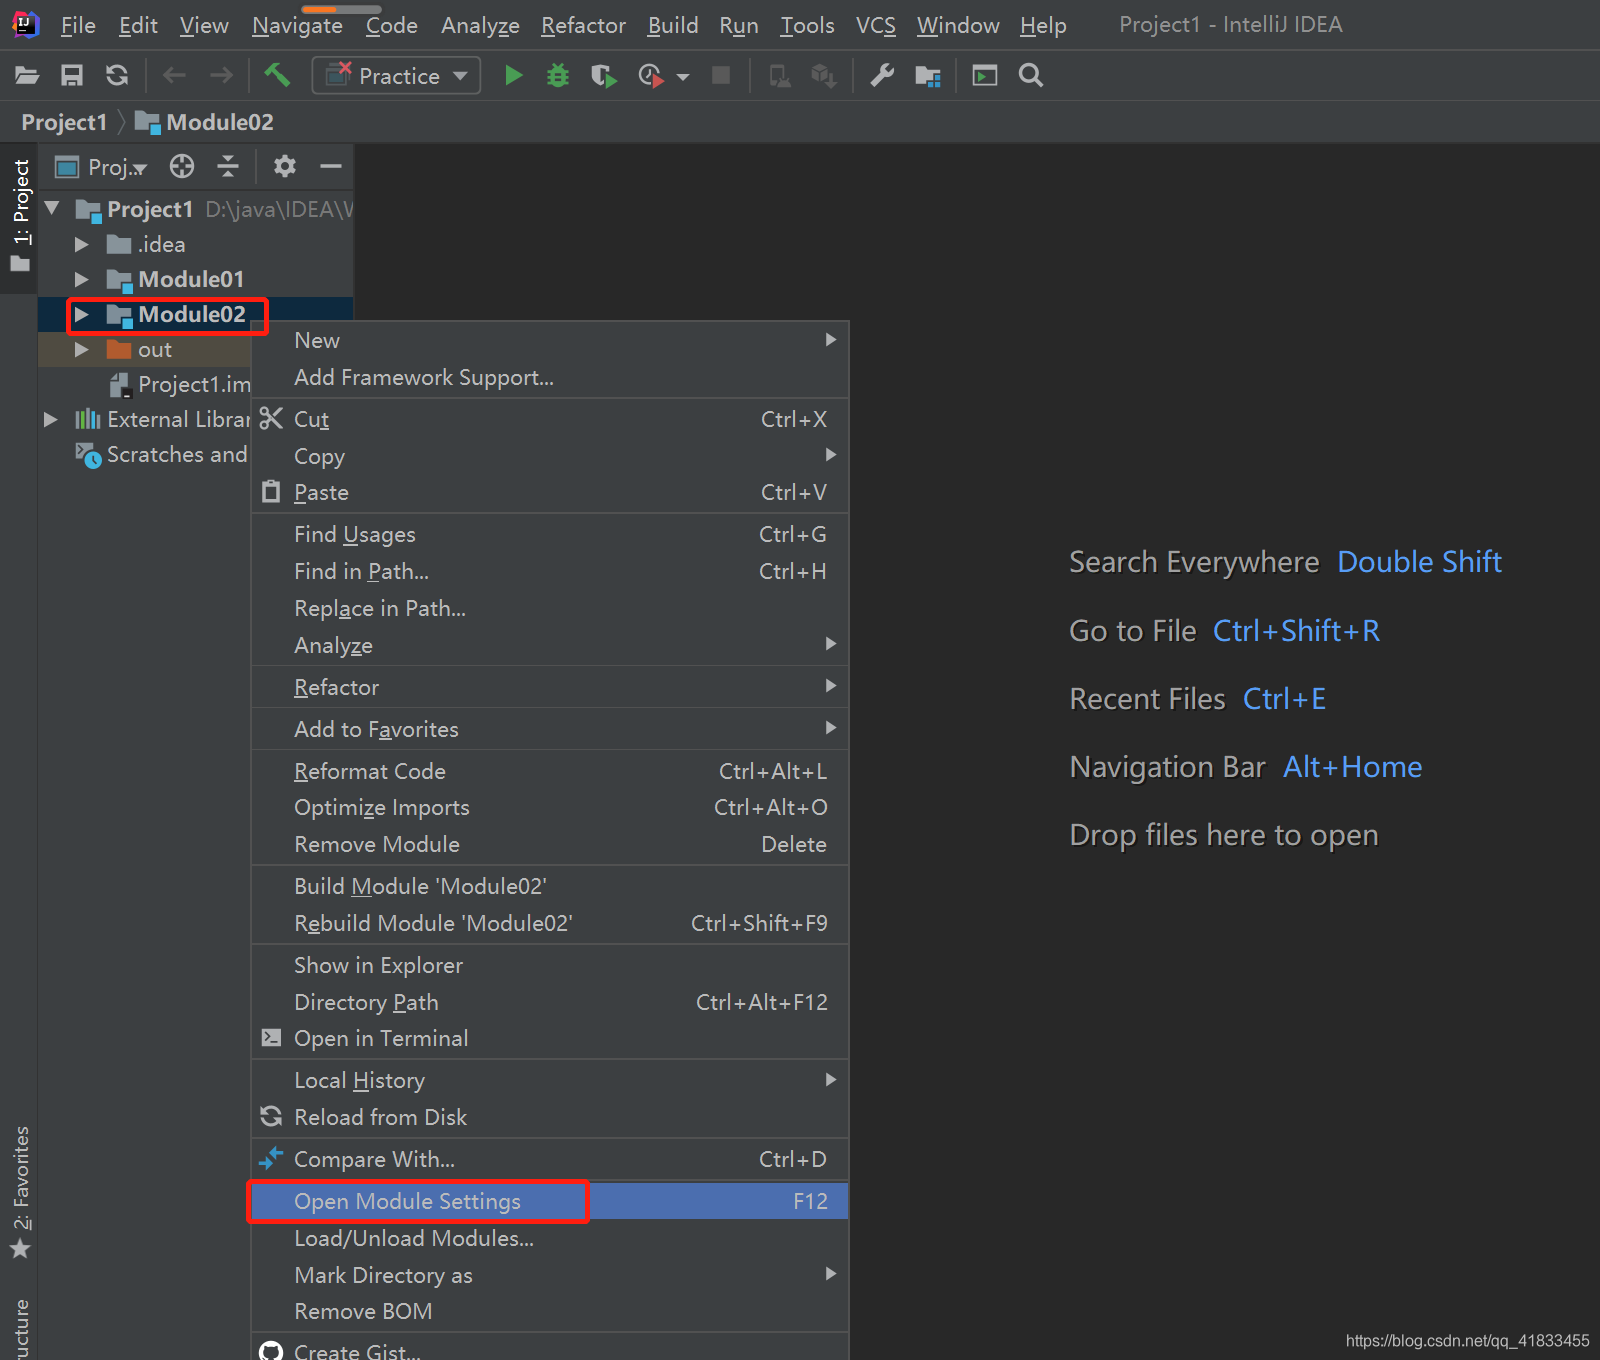1600x1360 pixels.
Task: Run the Practice configuration with green play
Action: pyautogui.click(x=513, y=75)
